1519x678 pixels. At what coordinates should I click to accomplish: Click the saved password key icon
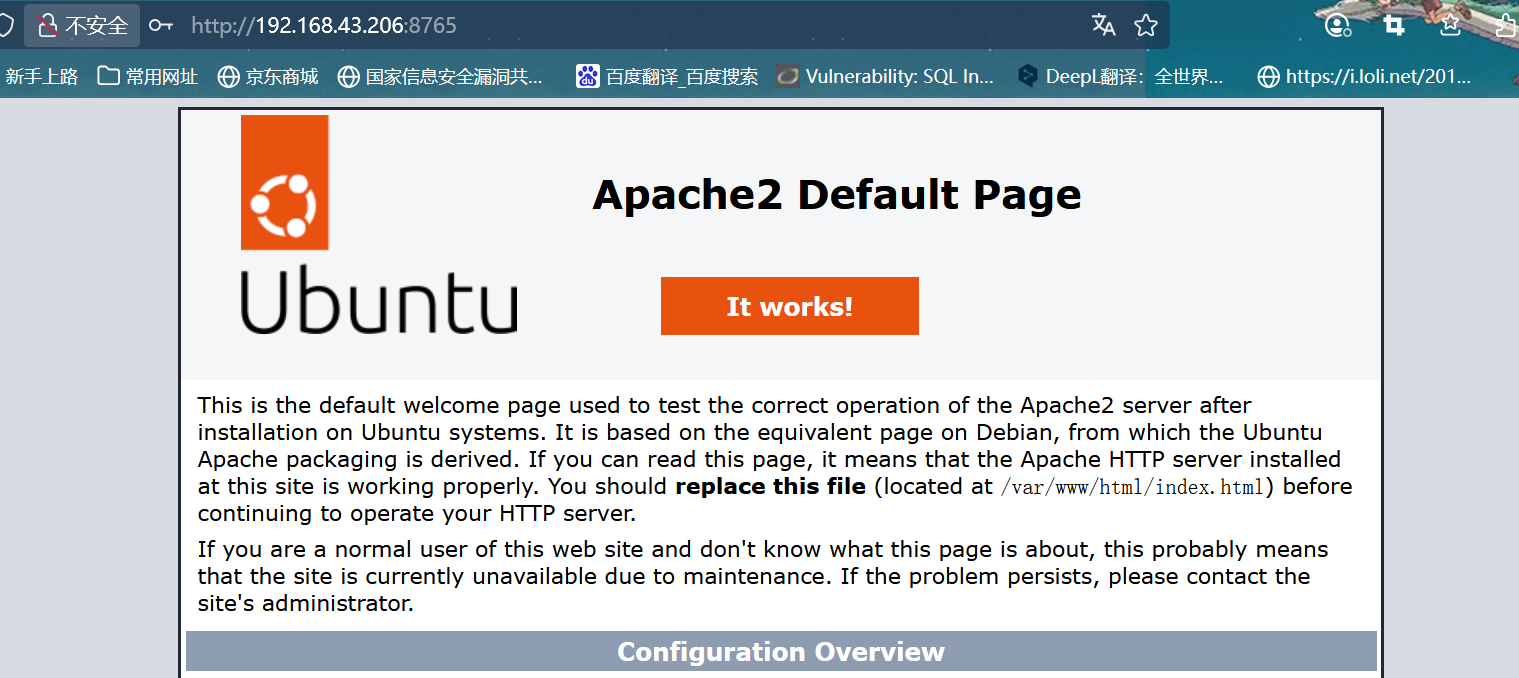161,26
